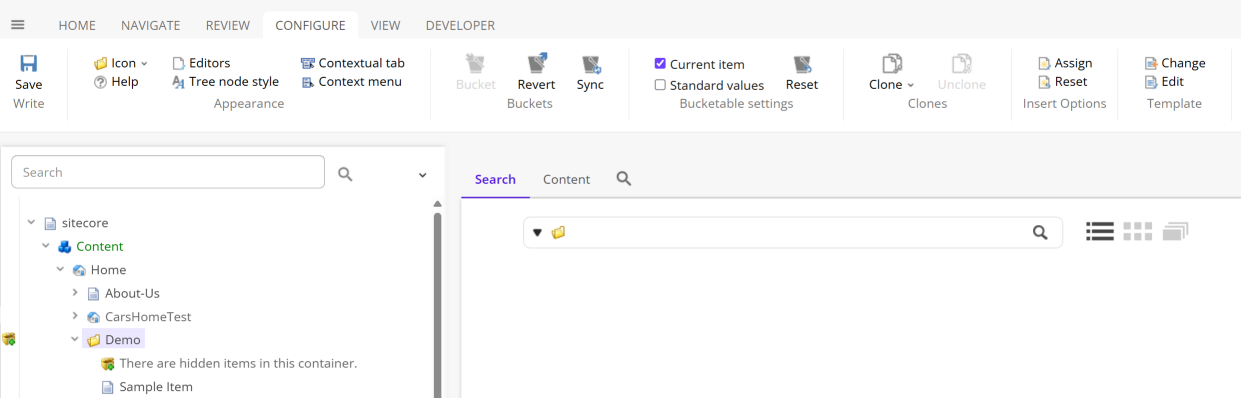Open the Icon chooser

pyautogui.click(x=121, y=63)
